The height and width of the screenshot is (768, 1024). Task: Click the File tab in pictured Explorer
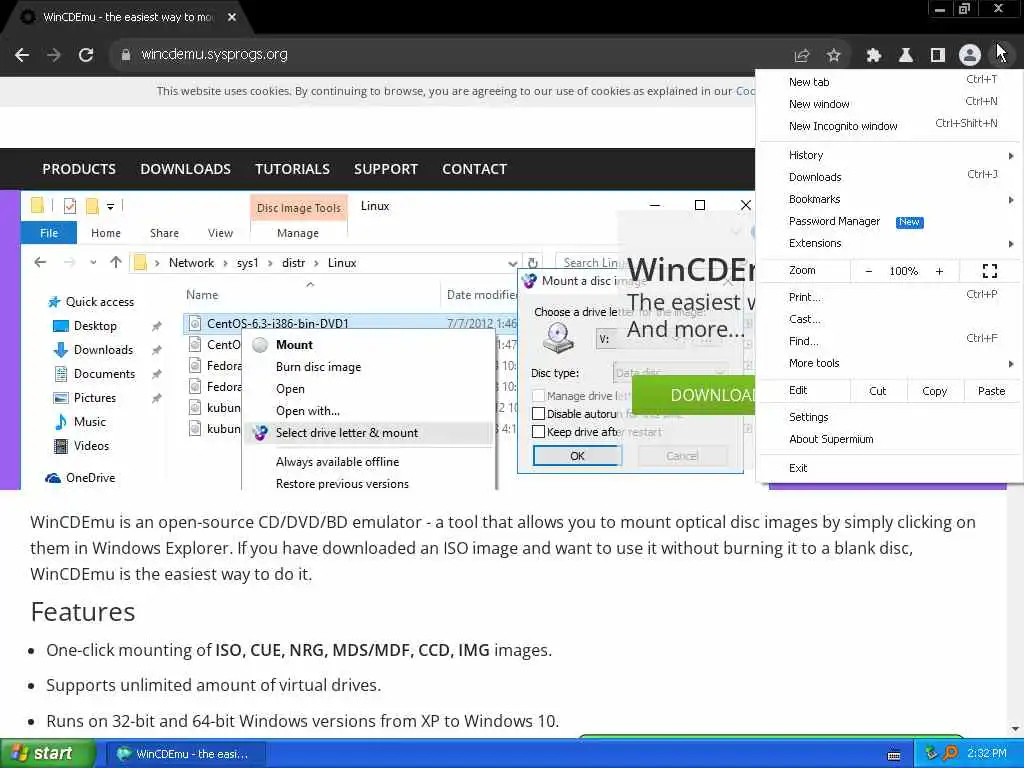pos(49,233)
